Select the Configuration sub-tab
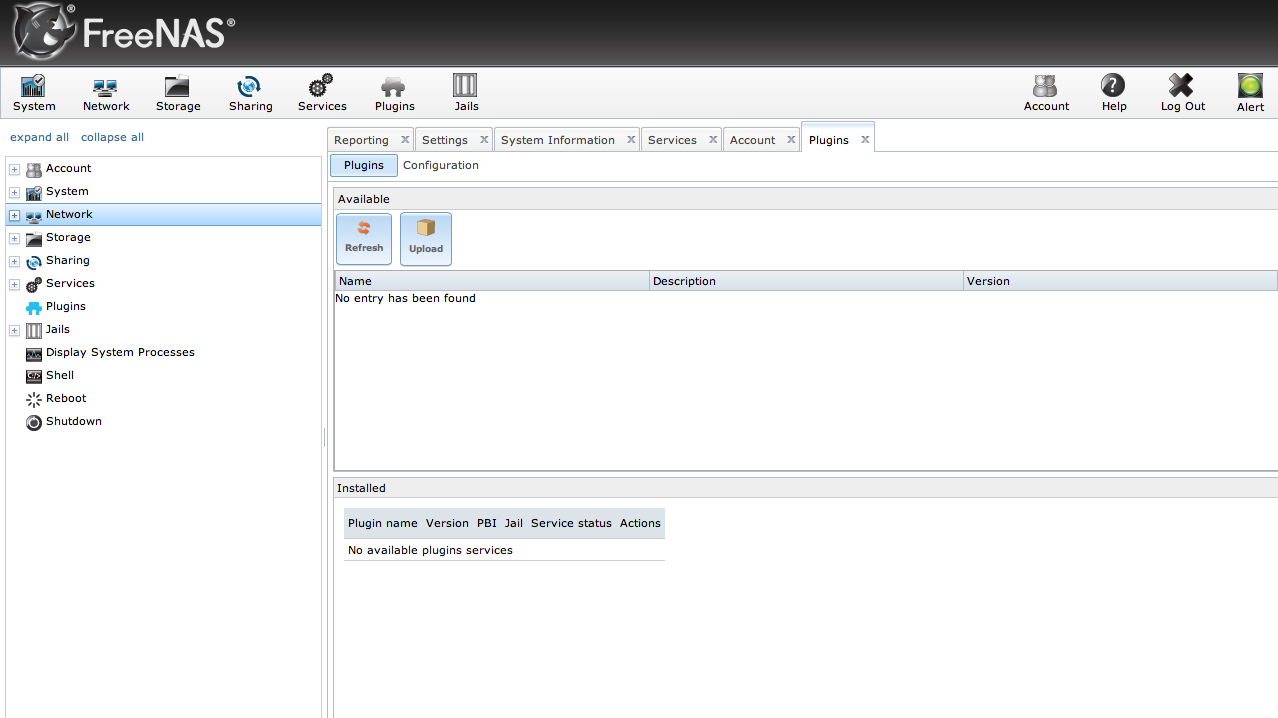The width and height of the screenshot is (1278, 718). 441,165
